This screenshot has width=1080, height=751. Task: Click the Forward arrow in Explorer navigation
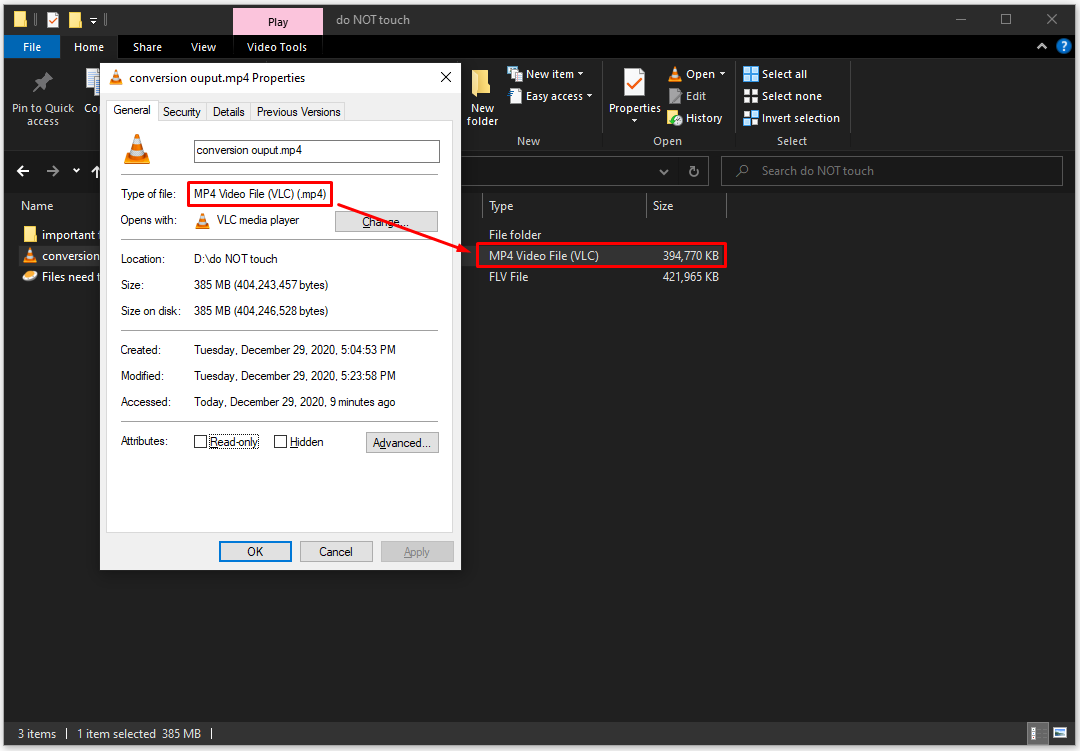[x=53, y=171]
